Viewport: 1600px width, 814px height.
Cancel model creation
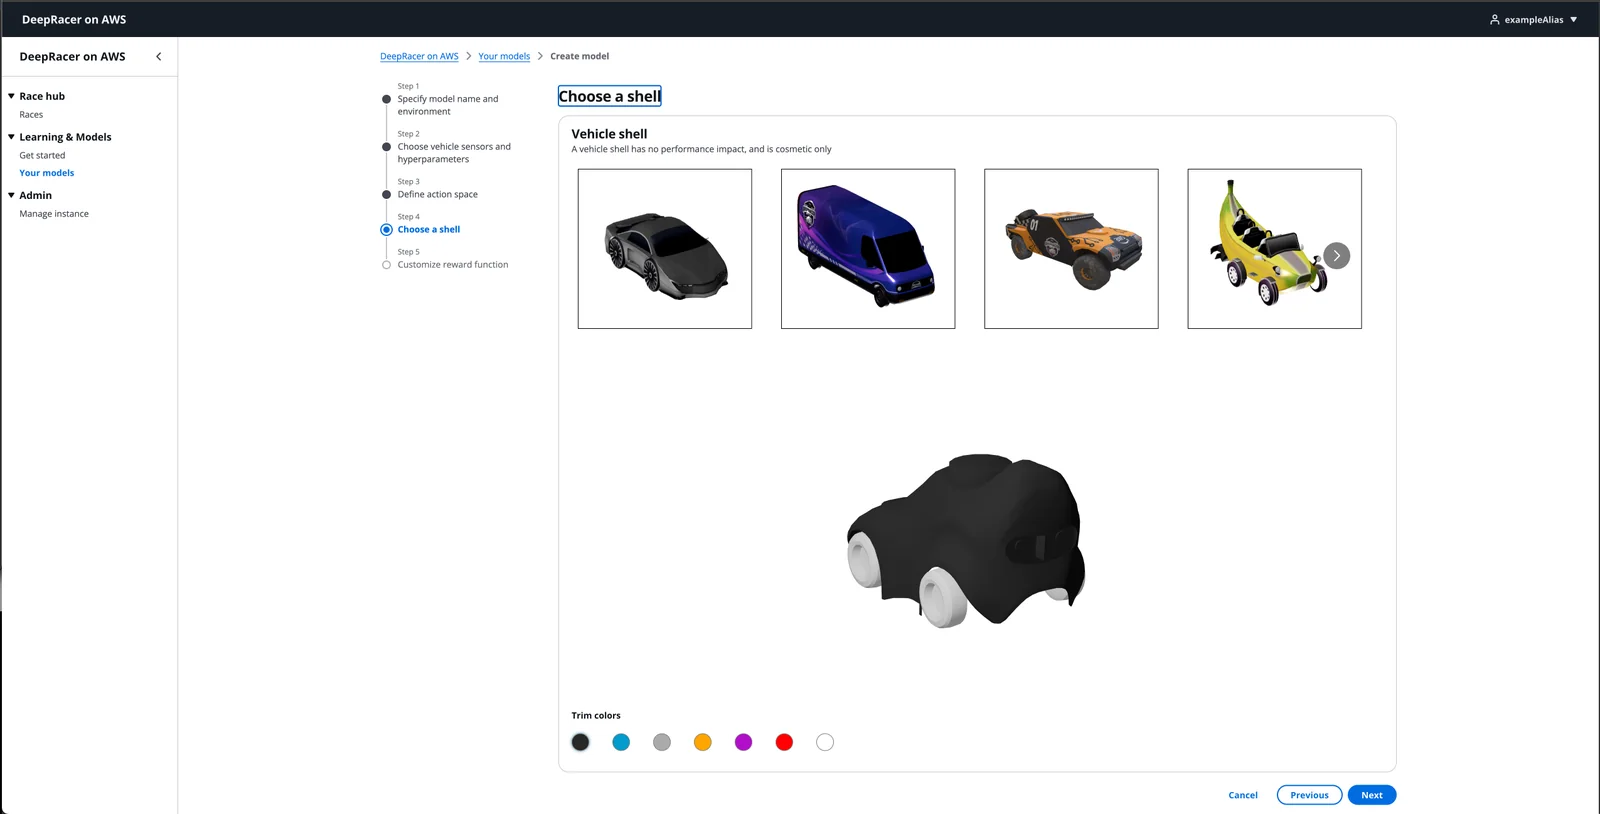[1243, 795]
